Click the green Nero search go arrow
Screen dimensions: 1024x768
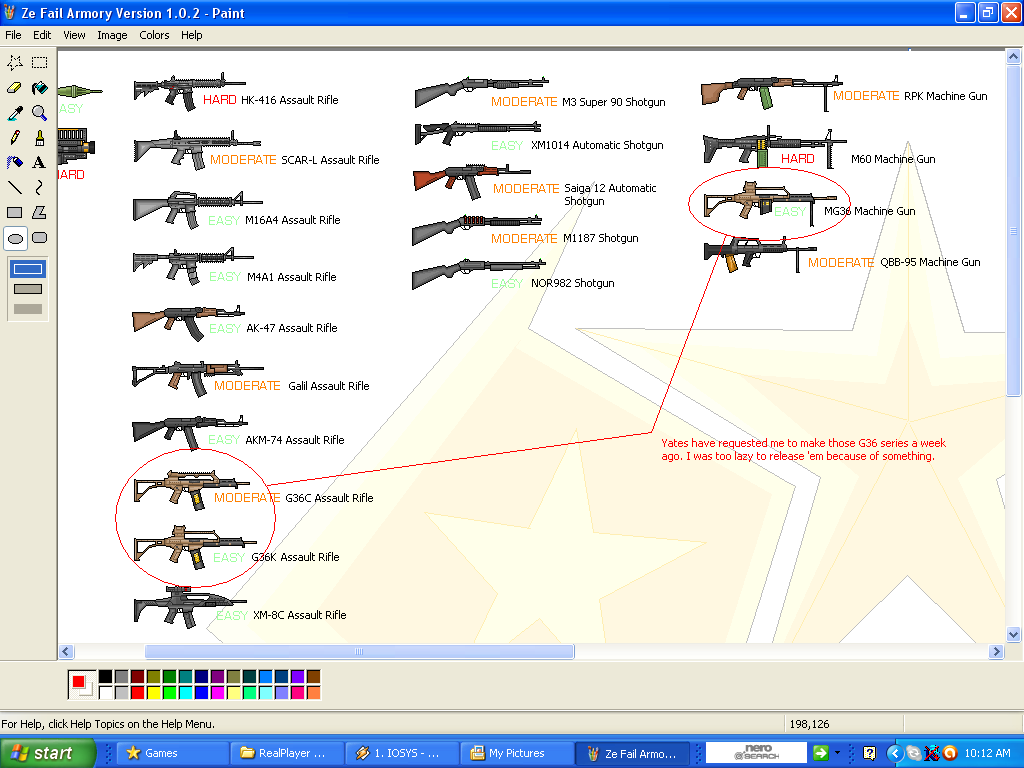coord(820,753)
